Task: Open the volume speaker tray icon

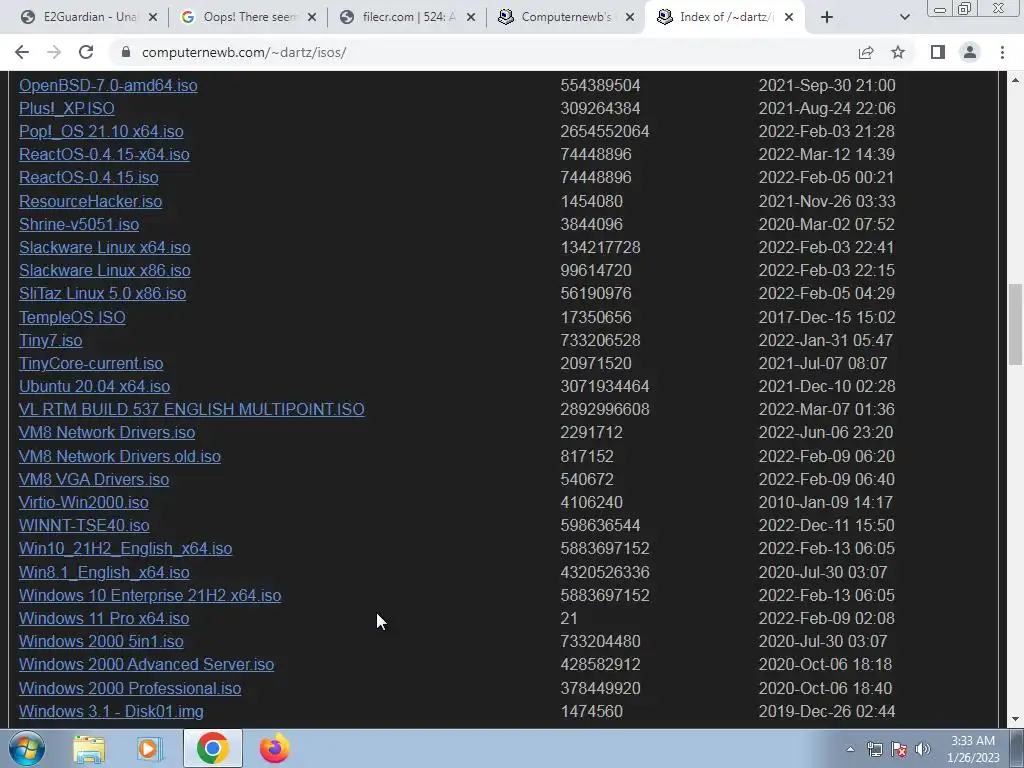Action: [923, 749]
